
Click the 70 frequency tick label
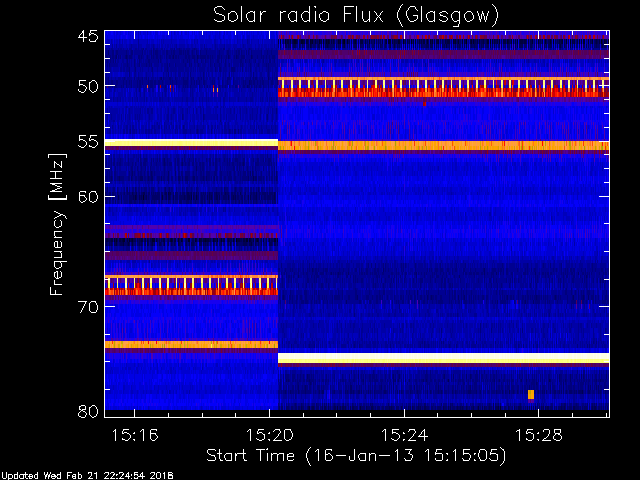[88, 307]
